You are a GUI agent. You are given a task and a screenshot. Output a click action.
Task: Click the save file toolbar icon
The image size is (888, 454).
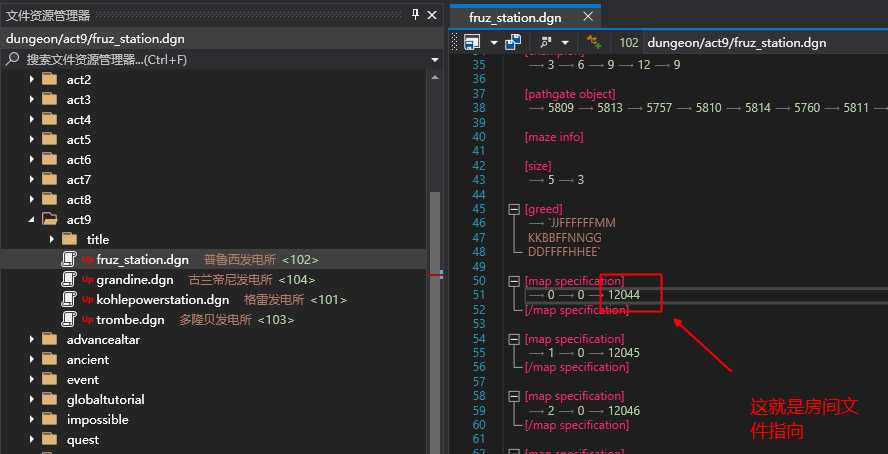pyautogui.click(x=472, y=42)
